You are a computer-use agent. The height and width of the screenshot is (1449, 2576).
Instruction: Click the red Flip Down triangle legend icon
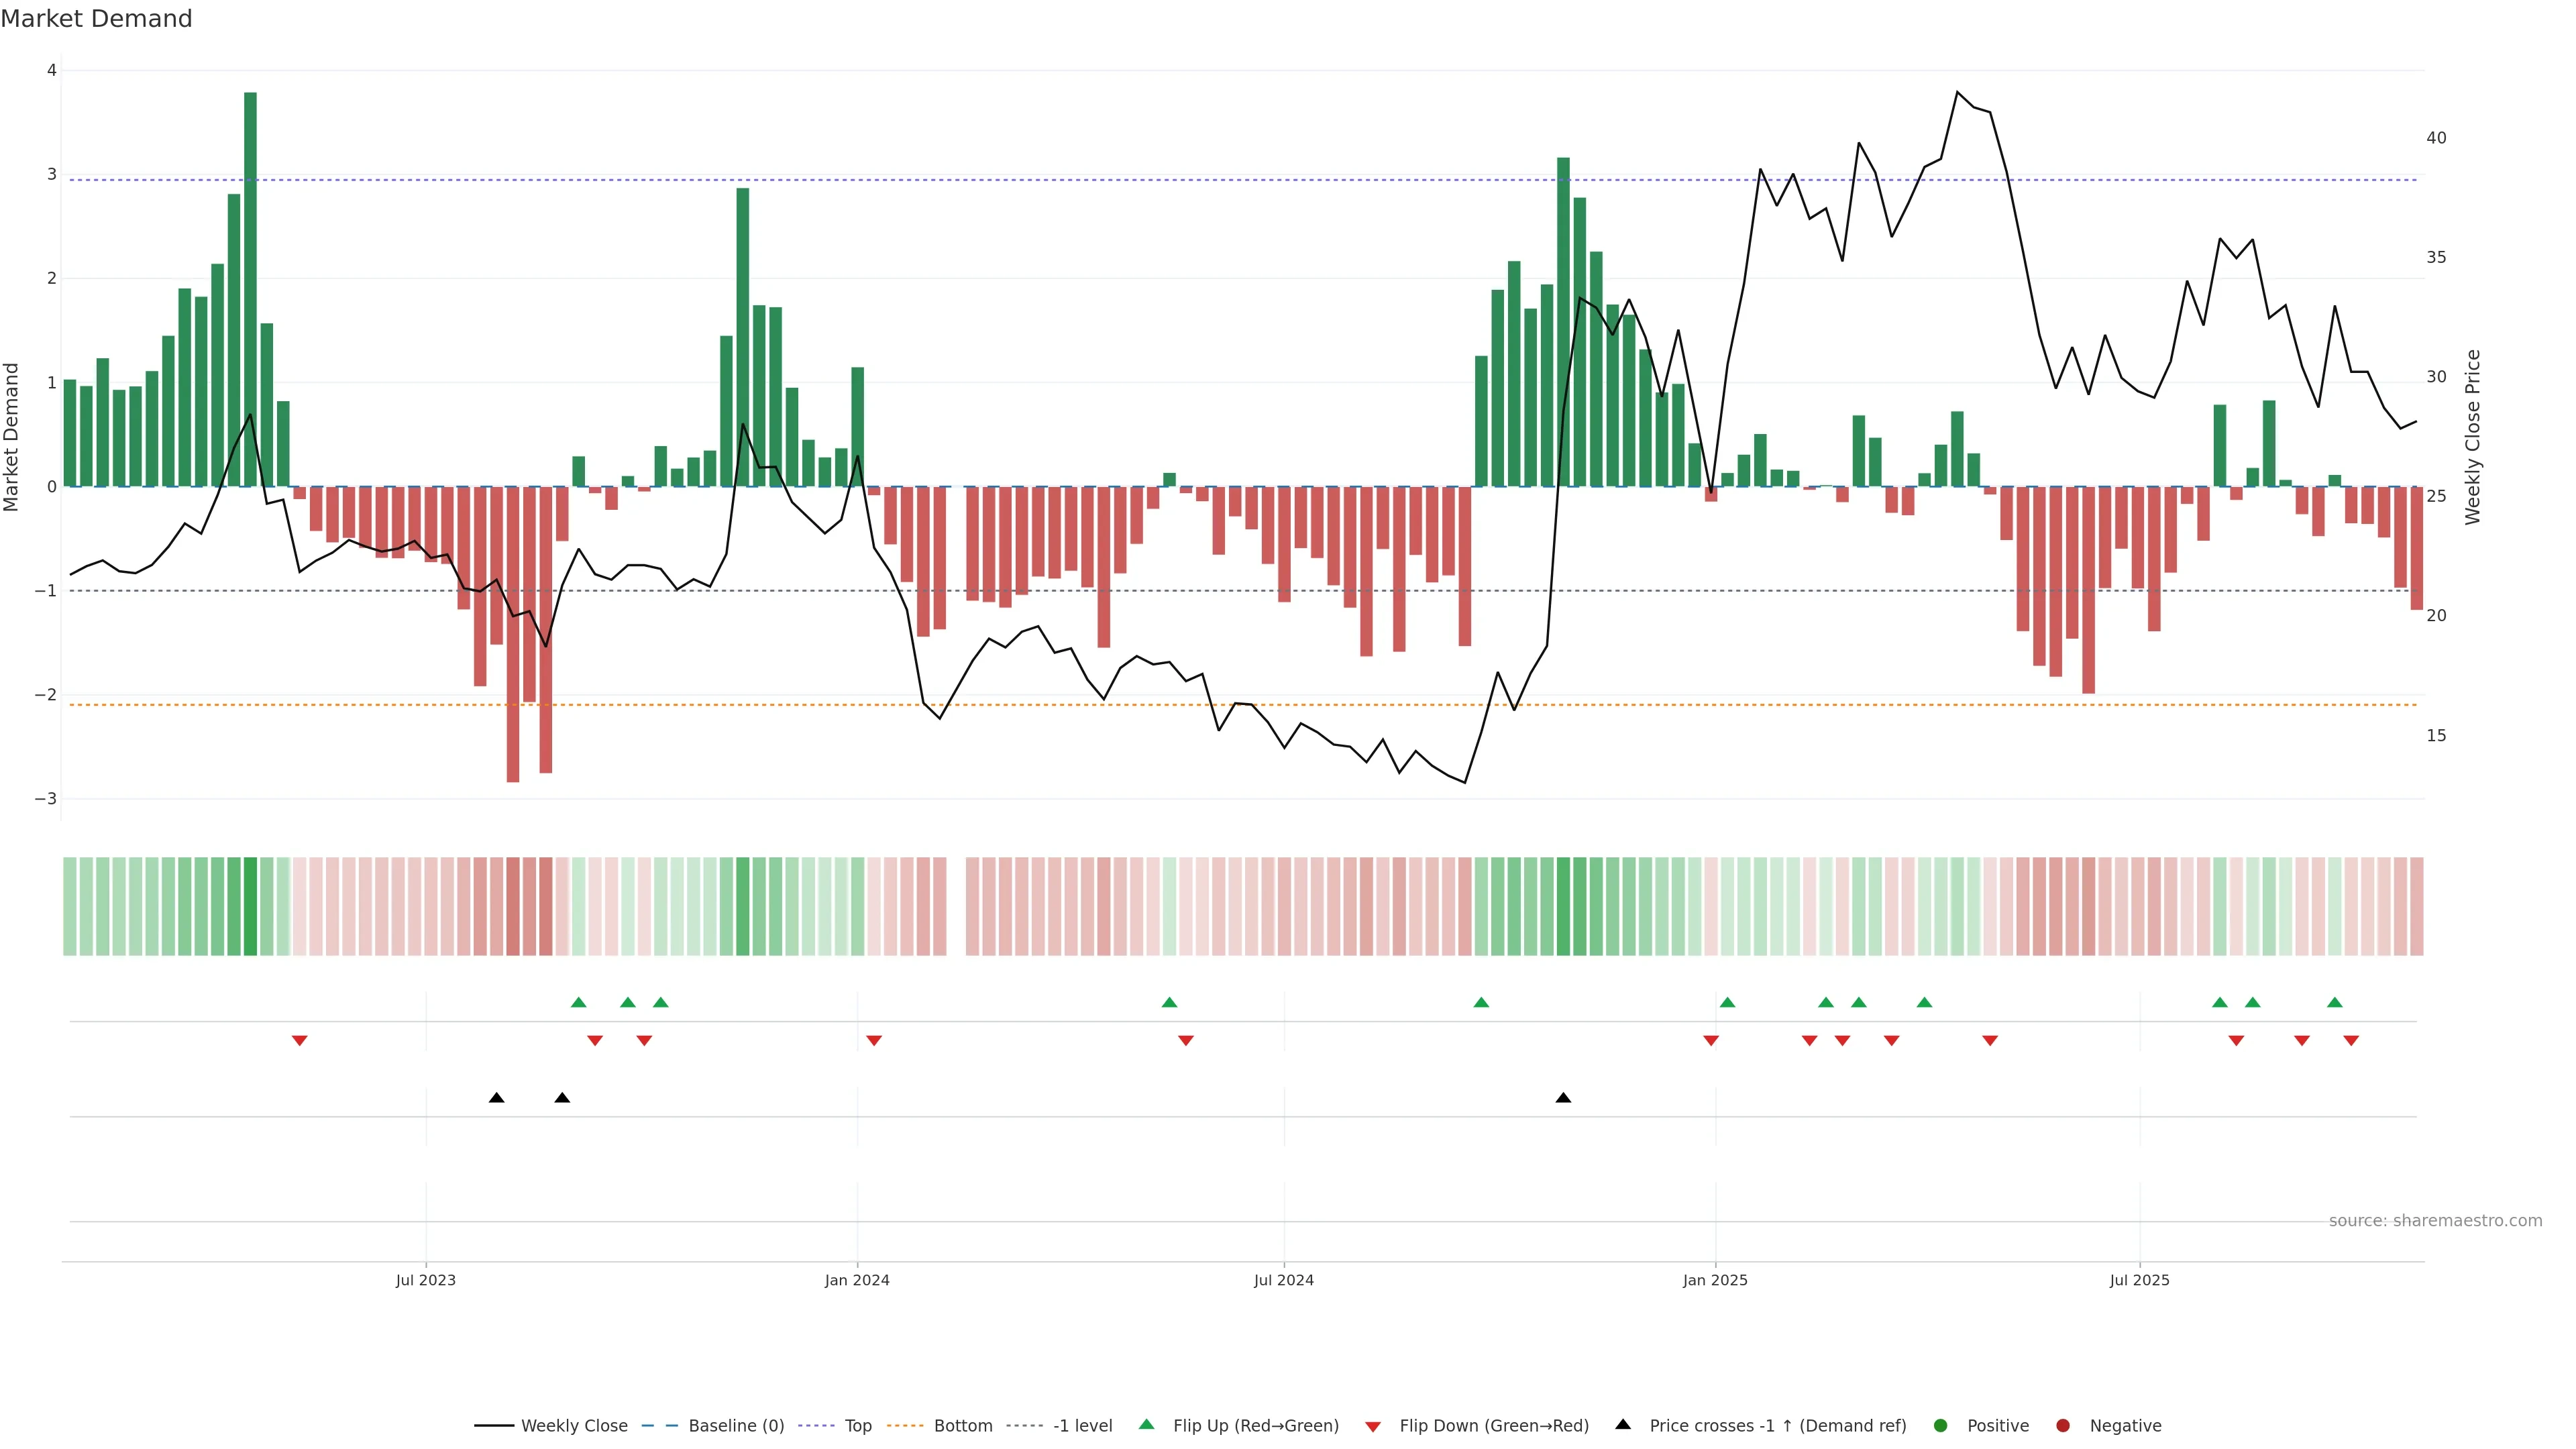coord(1373,1426)
